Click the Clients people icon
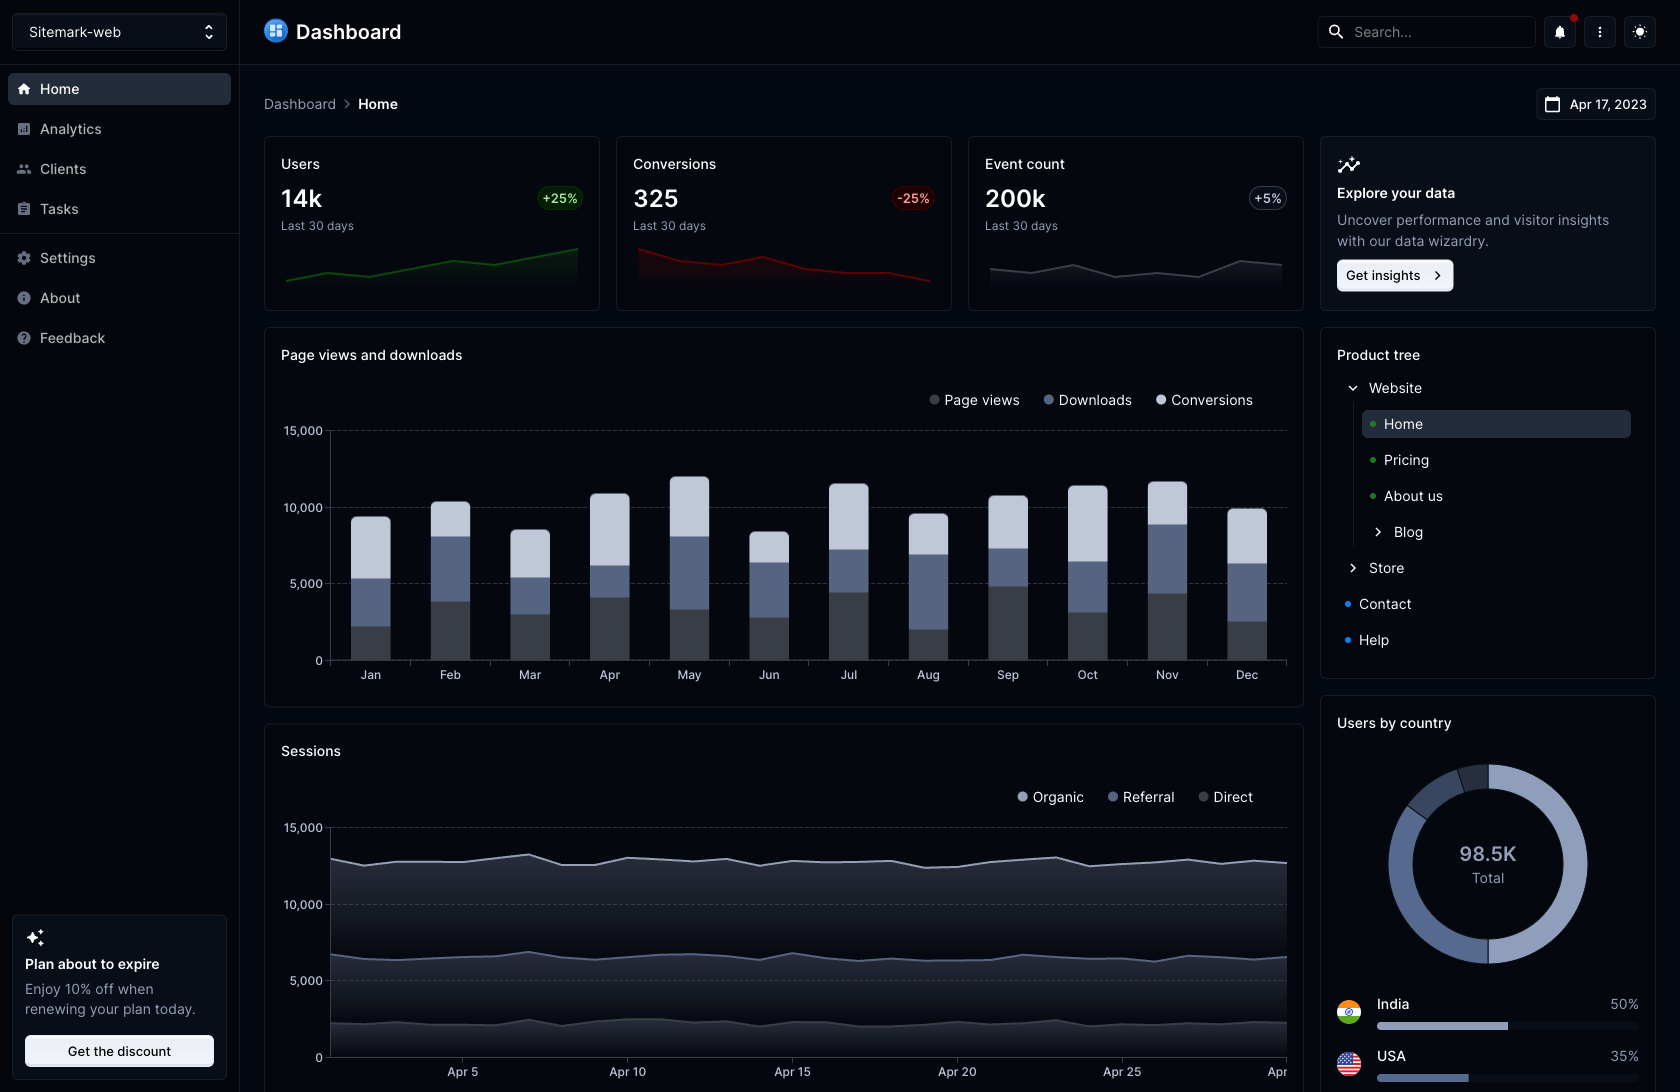 click(x=24, y=169)
